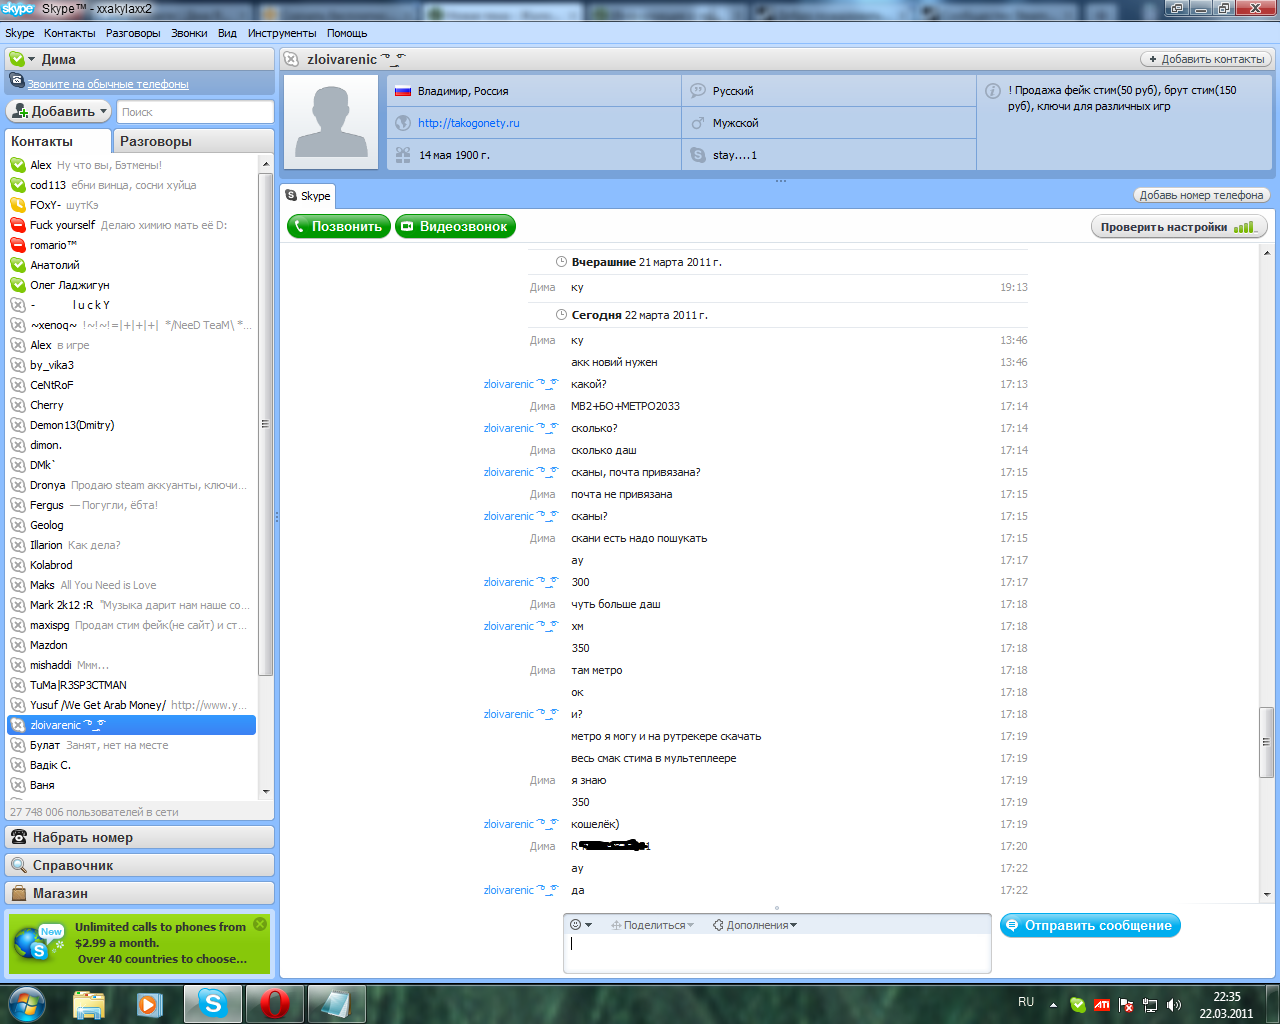Open the Вид menu
Image resolution: width=1280 pixels, height=1024 pixels.
pos(227,33)
